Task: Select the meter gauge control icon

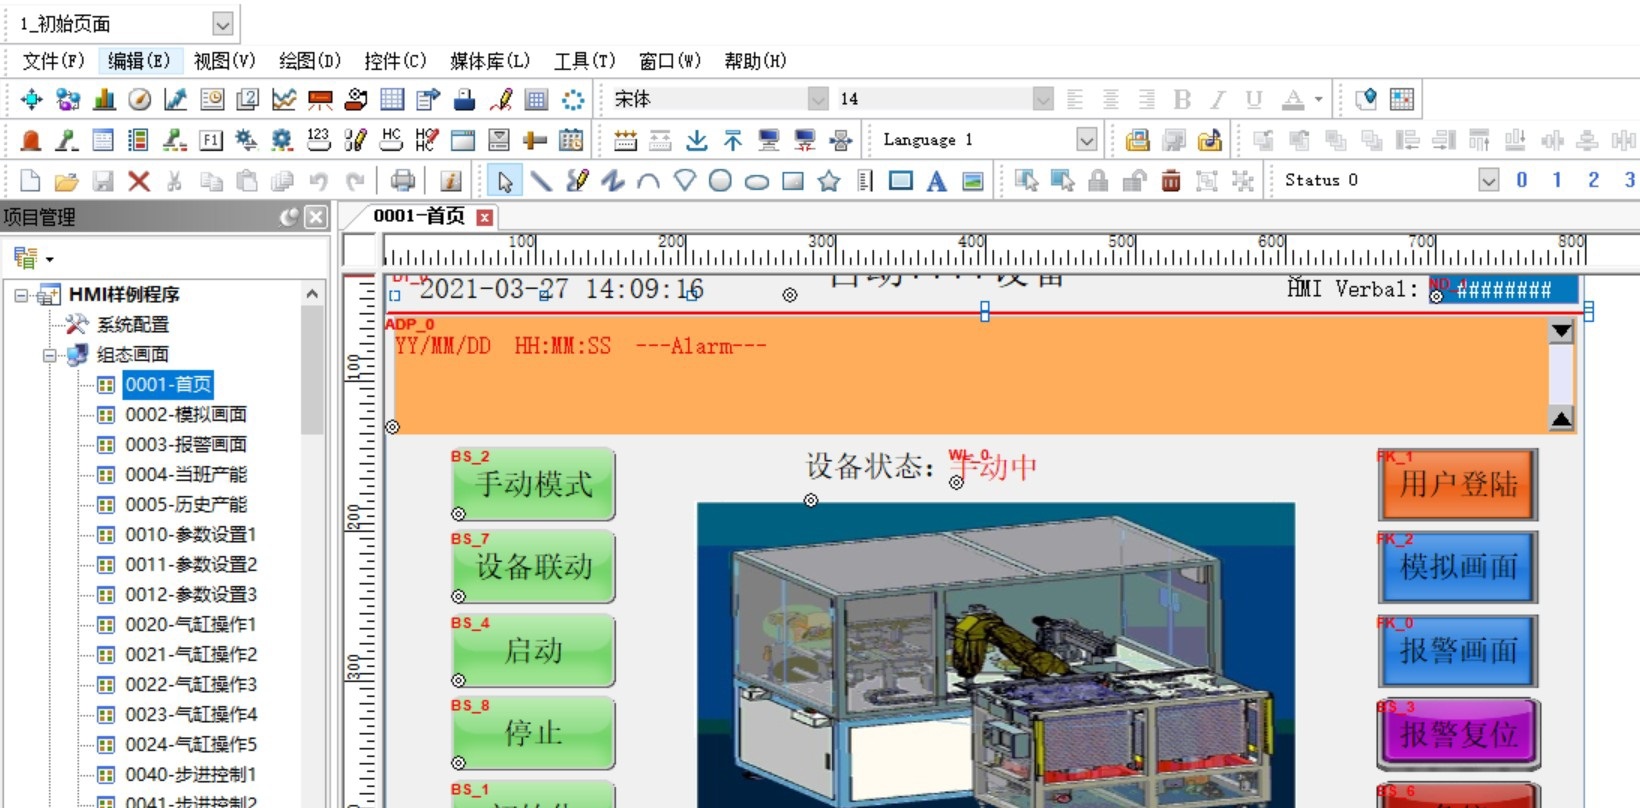Action: point(140,99)
